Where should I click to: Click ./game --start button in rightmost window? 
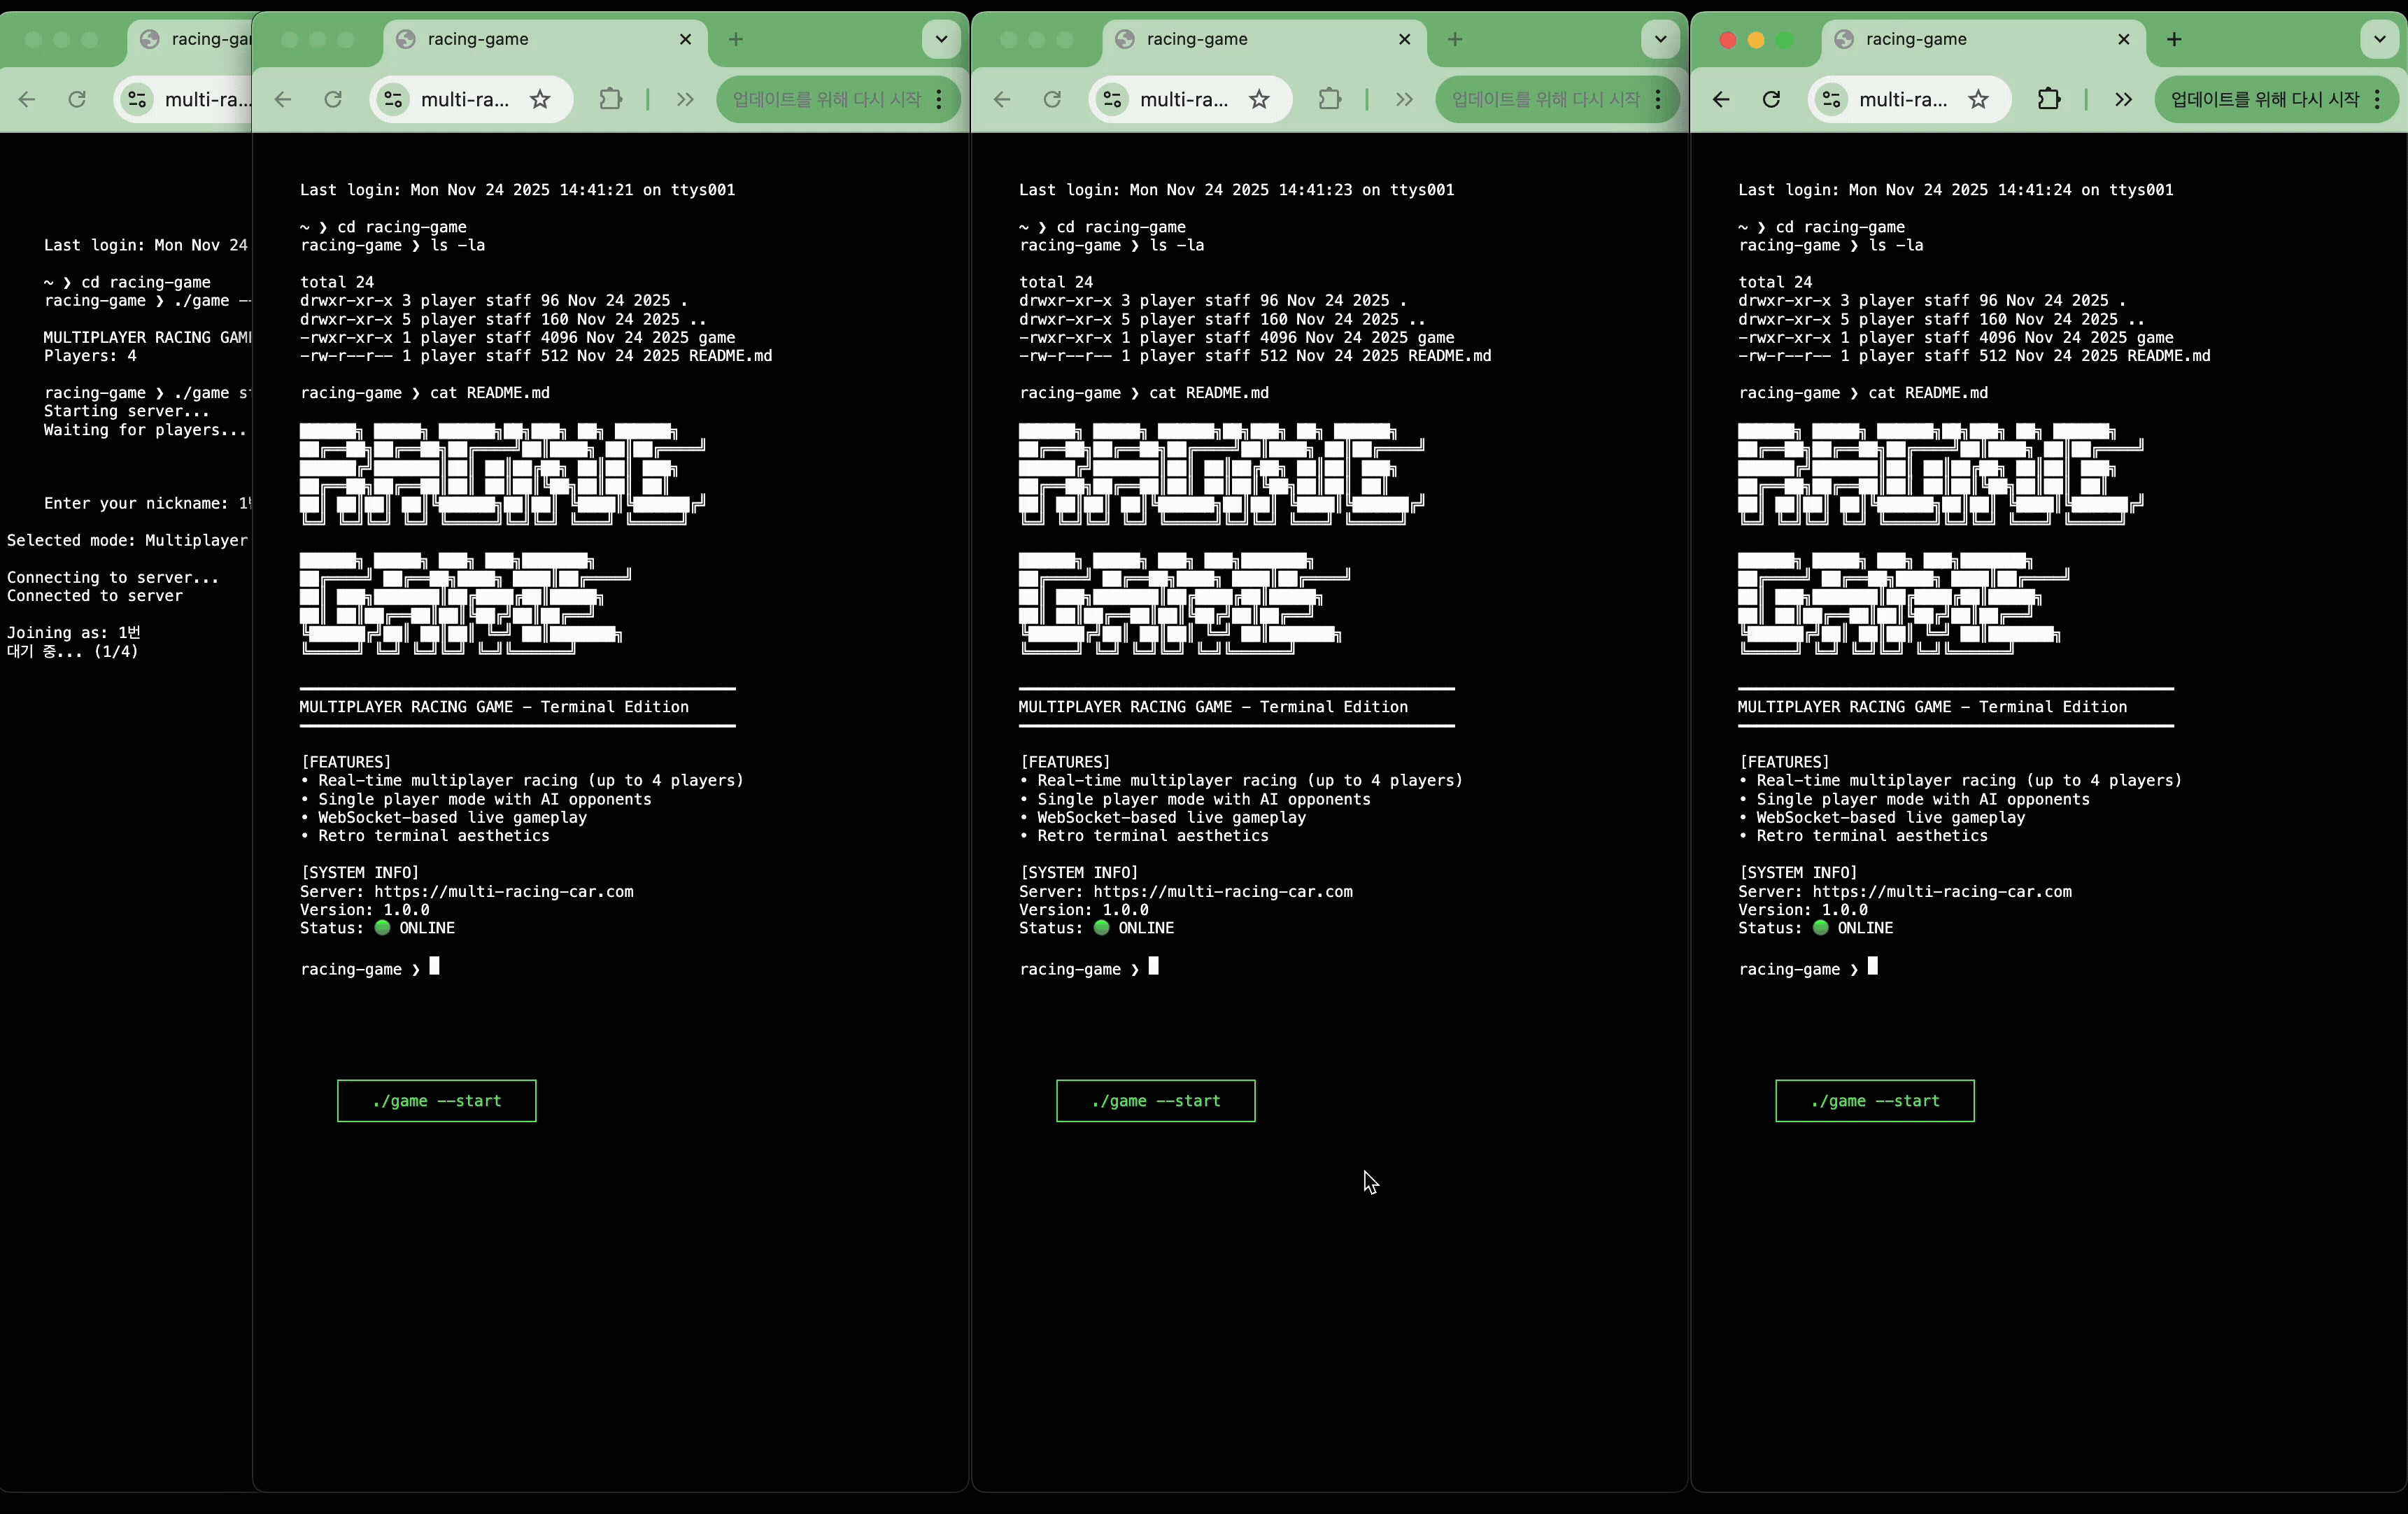(x=1874, y=1101)
